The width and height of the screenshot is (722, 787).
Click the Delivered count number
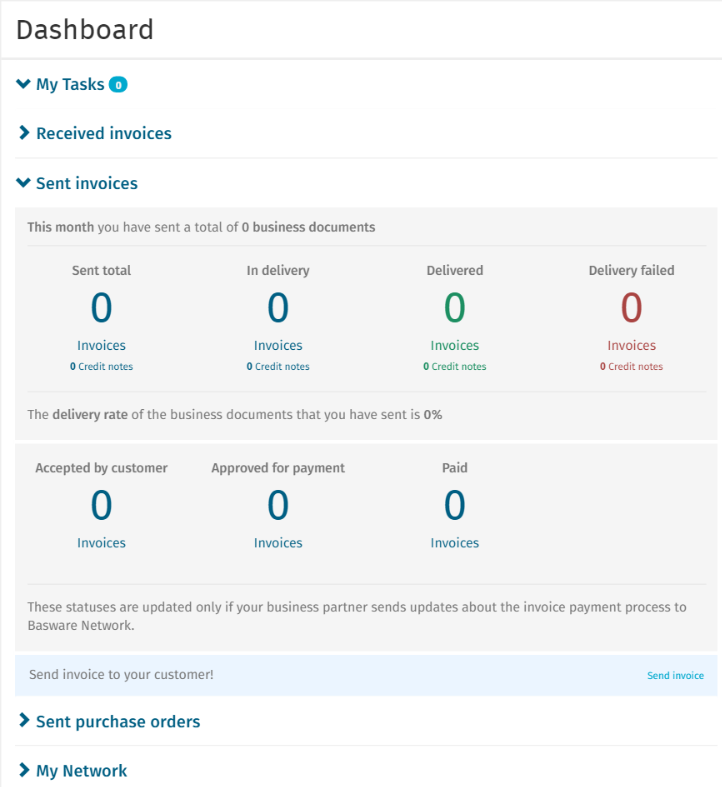coord(455,308)
